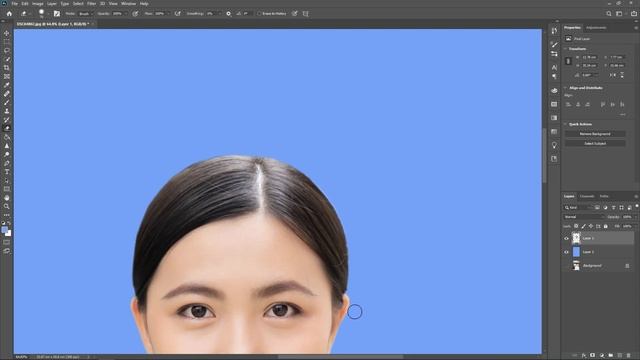The height and width of the screenshot is (360, 640).
Task: Click the vertical canvas scrollbar
Action: (x=544, y=155)
